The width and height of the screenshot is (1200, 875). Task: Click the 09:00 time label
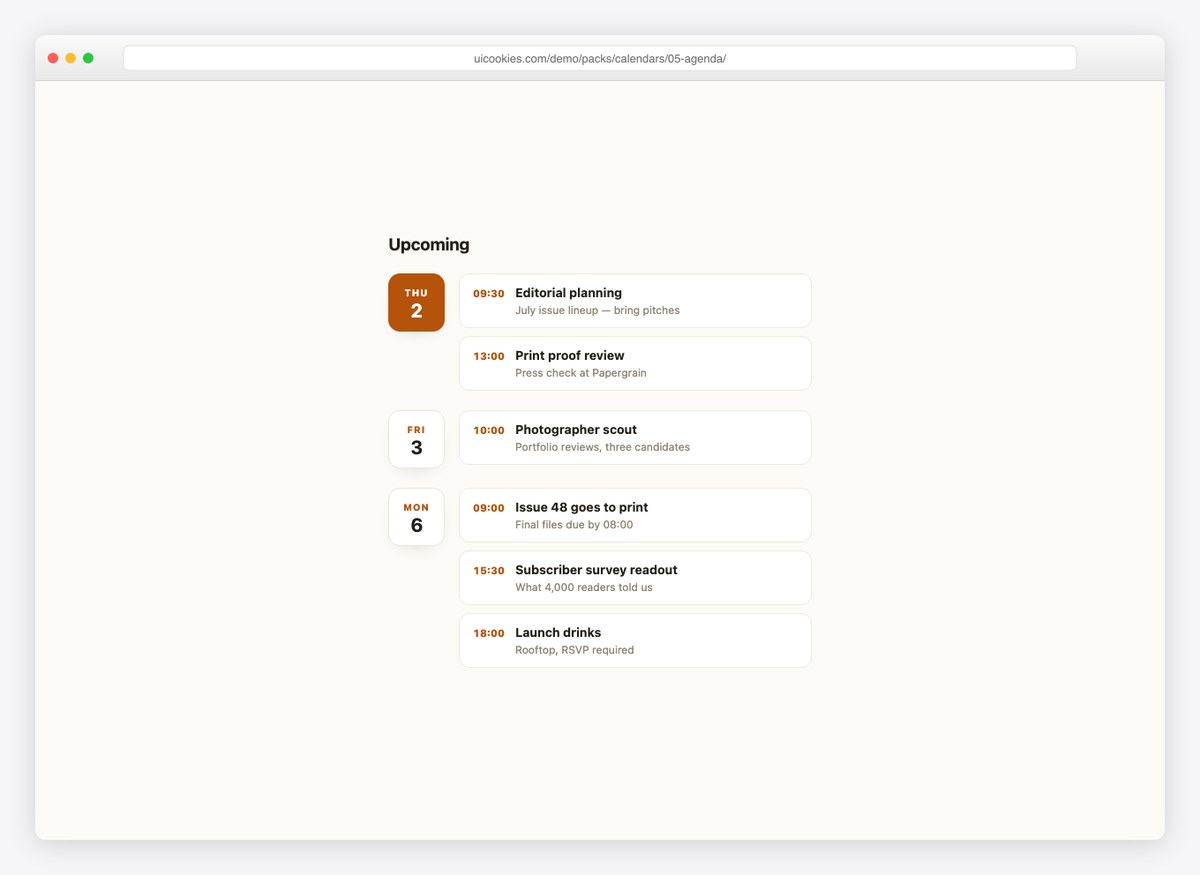click(x=489, y=508)
